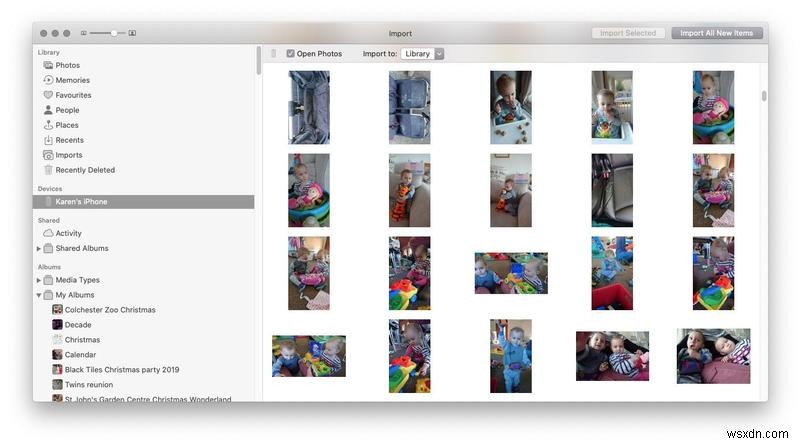
Task: Select the baby holding orange tiger toy photo
Action: click(410, 190)
